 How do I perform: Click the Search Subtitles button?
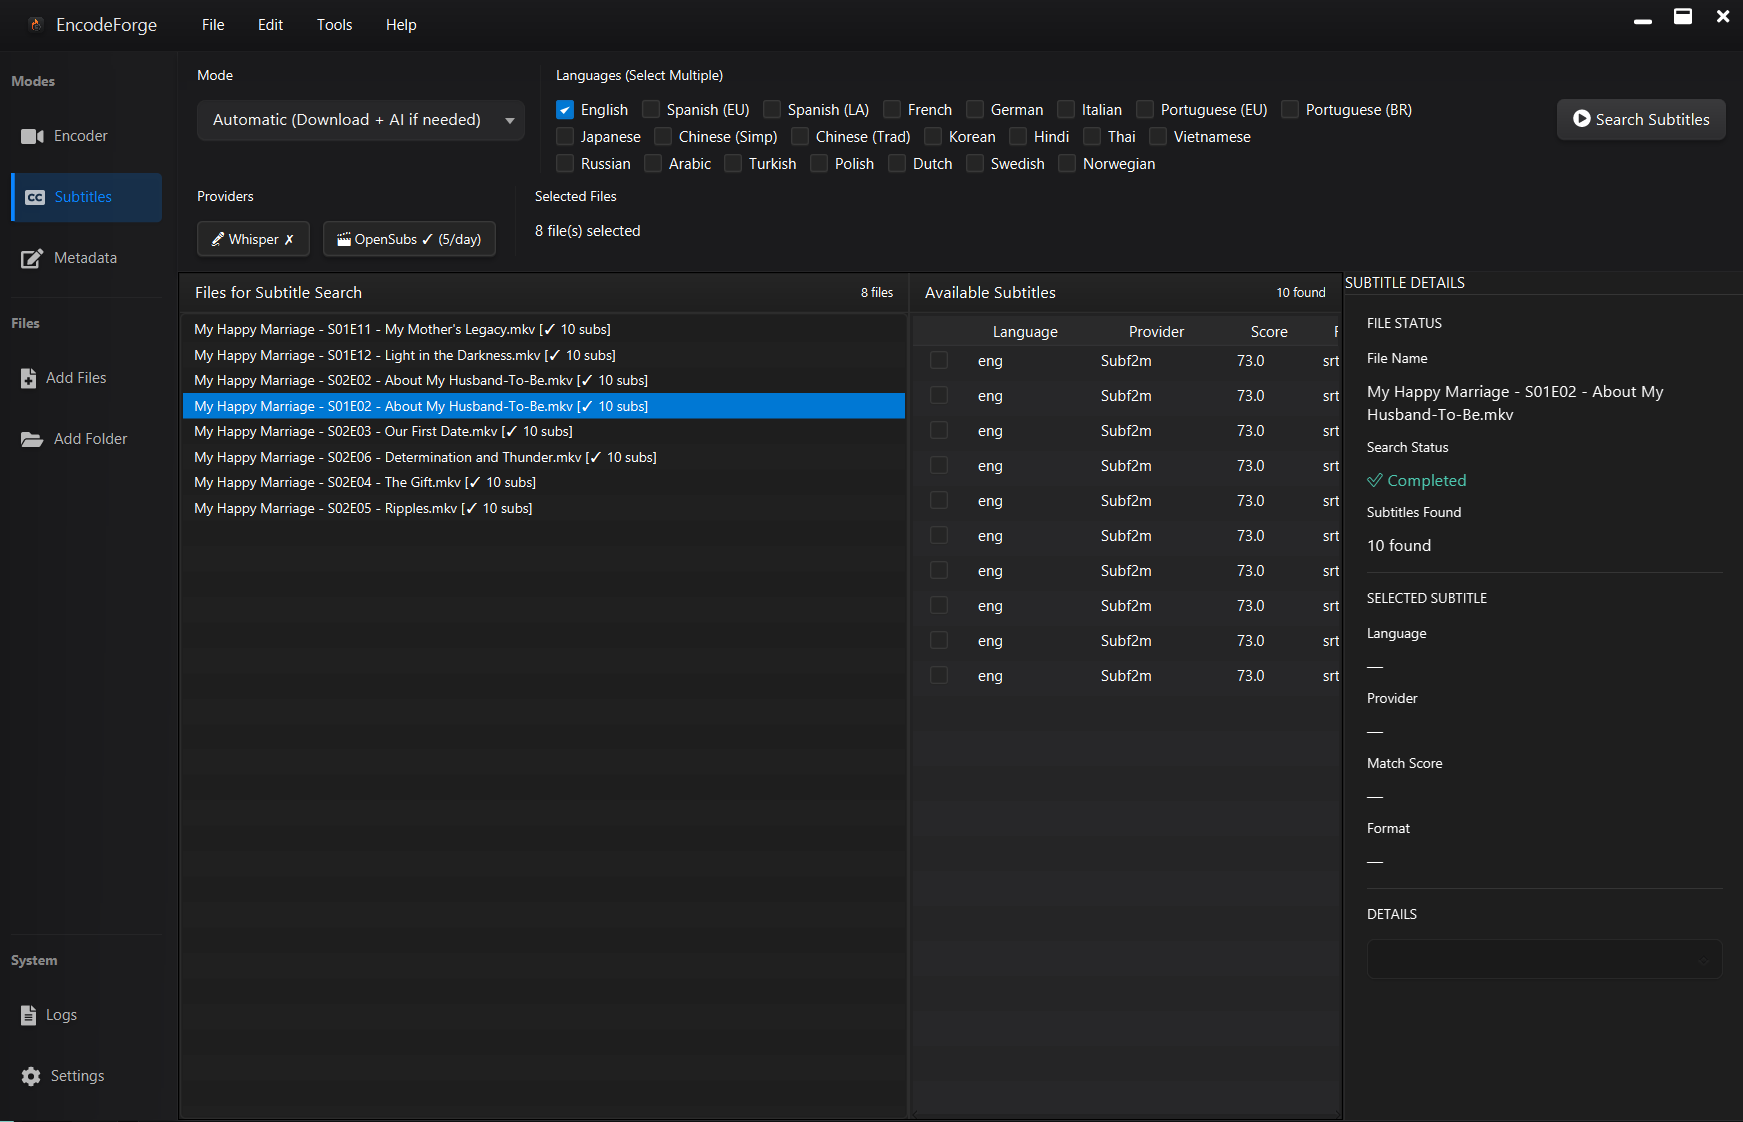pos(1641,119)
